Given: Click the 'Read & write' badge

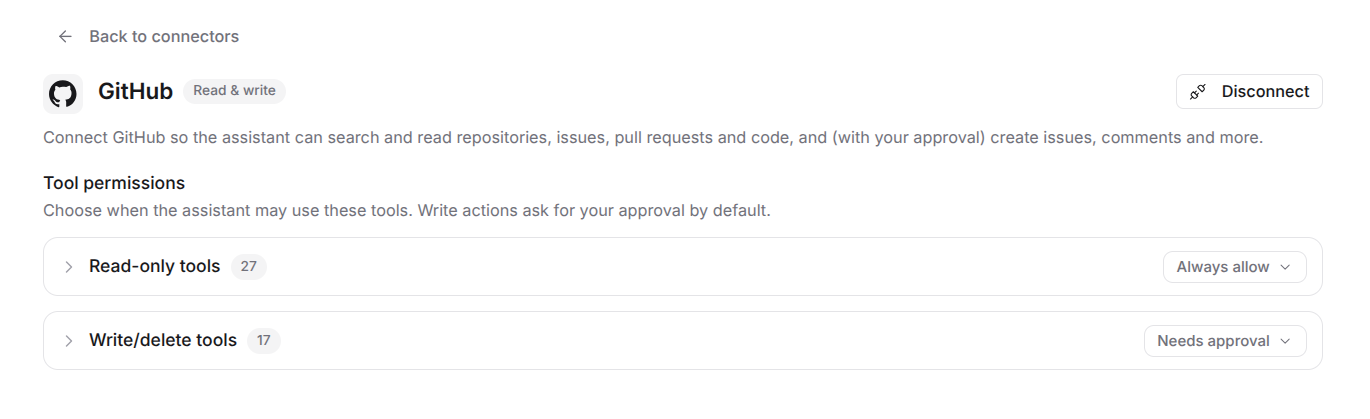Looking at the screenshot, I should coord(234,91).
